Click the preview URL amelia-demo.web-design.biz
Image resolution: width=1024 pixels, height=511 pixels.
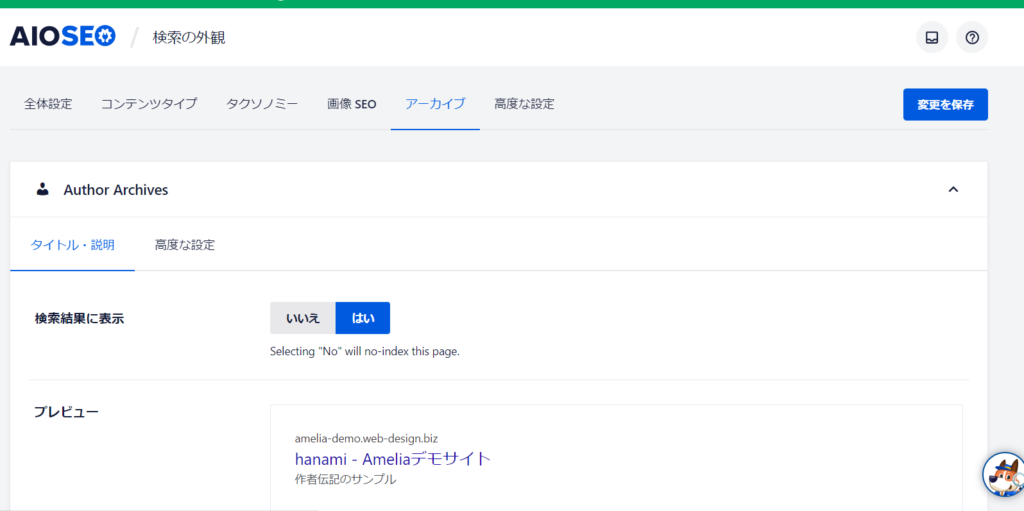(x=366, y=438)
